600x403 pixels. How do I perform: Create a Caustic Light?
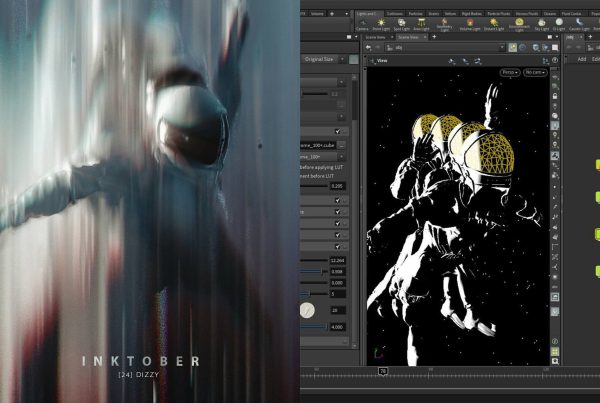579,24
